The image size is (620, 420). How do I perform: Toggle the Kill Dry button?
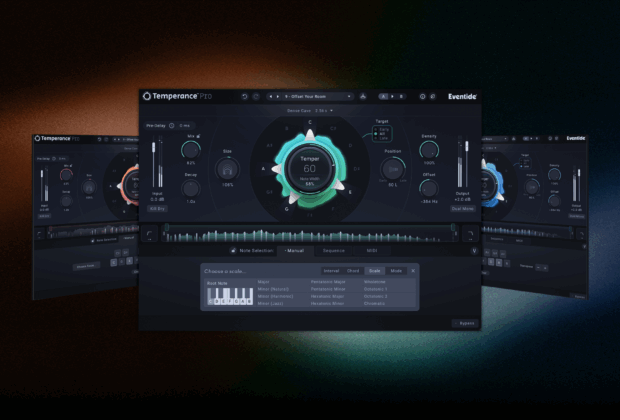(158, 209)
